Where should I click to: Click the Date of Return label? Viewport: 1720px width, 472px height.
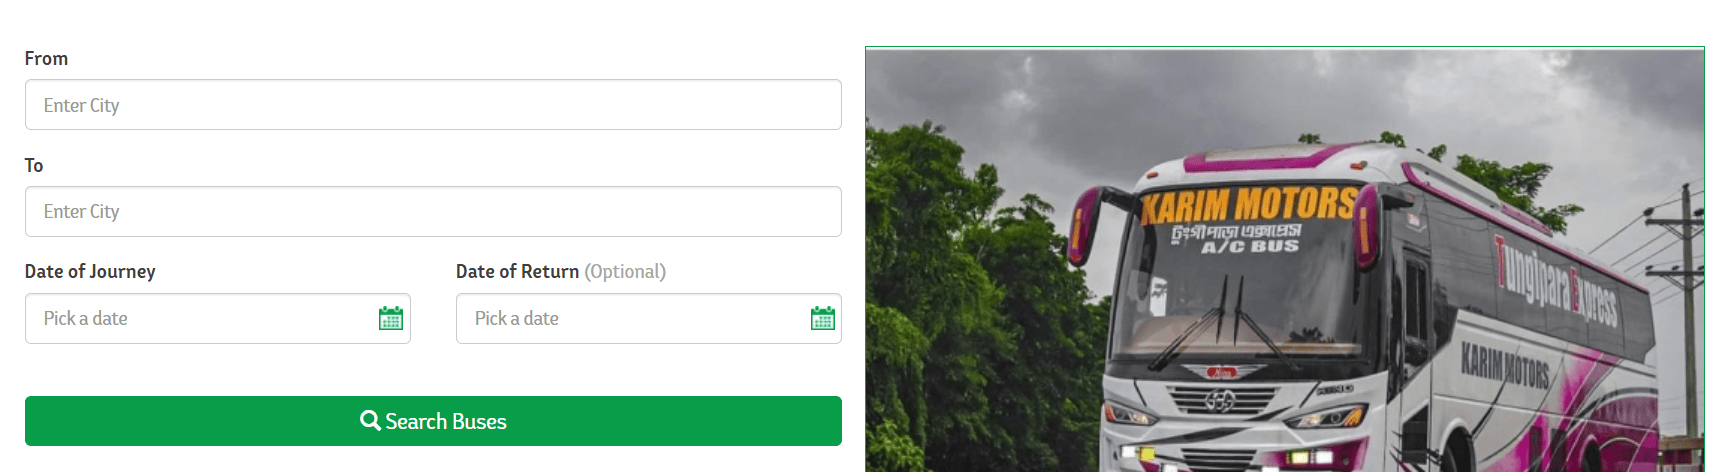(517, 271)
